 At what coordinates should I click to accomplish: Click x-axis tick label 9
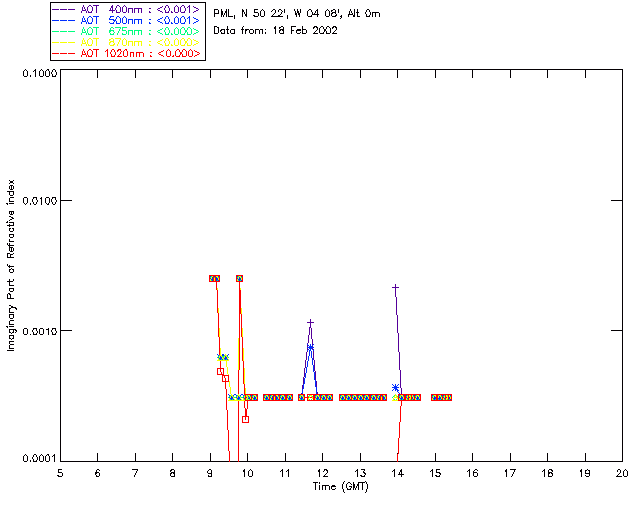point(210,473)
